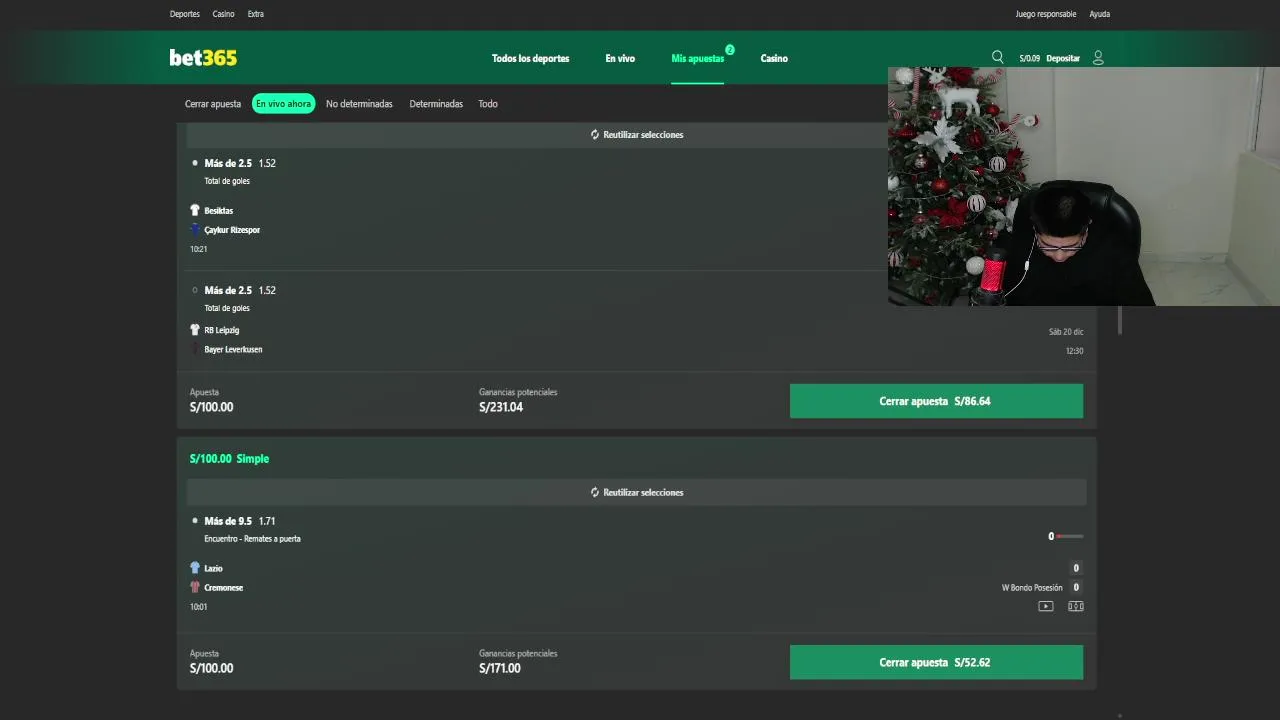
Task: Open the Ayuda link
Action: (1100, 14)
